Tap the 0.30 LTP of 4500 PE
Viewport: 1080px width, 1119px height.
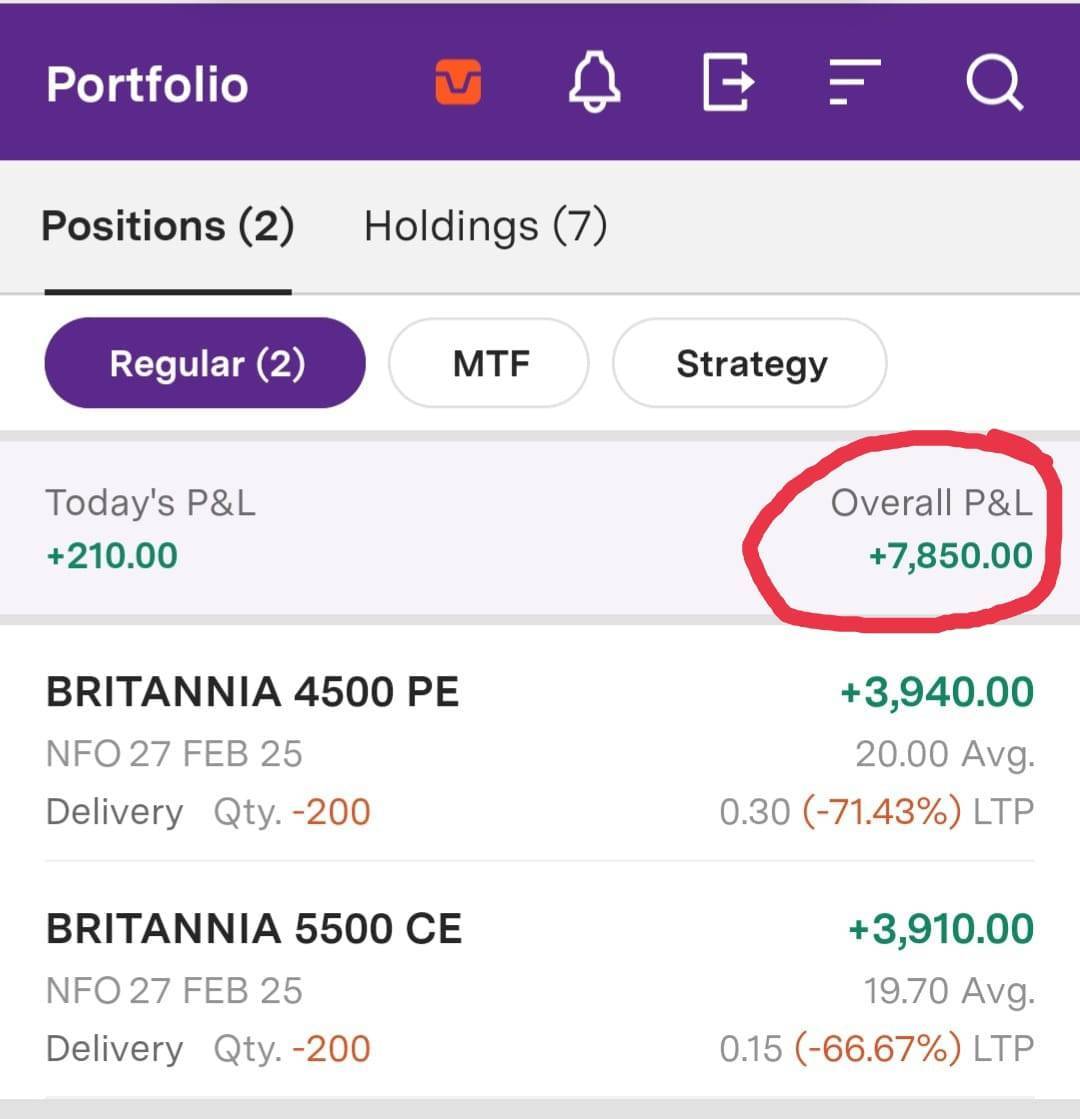click(x=754, y=812)
